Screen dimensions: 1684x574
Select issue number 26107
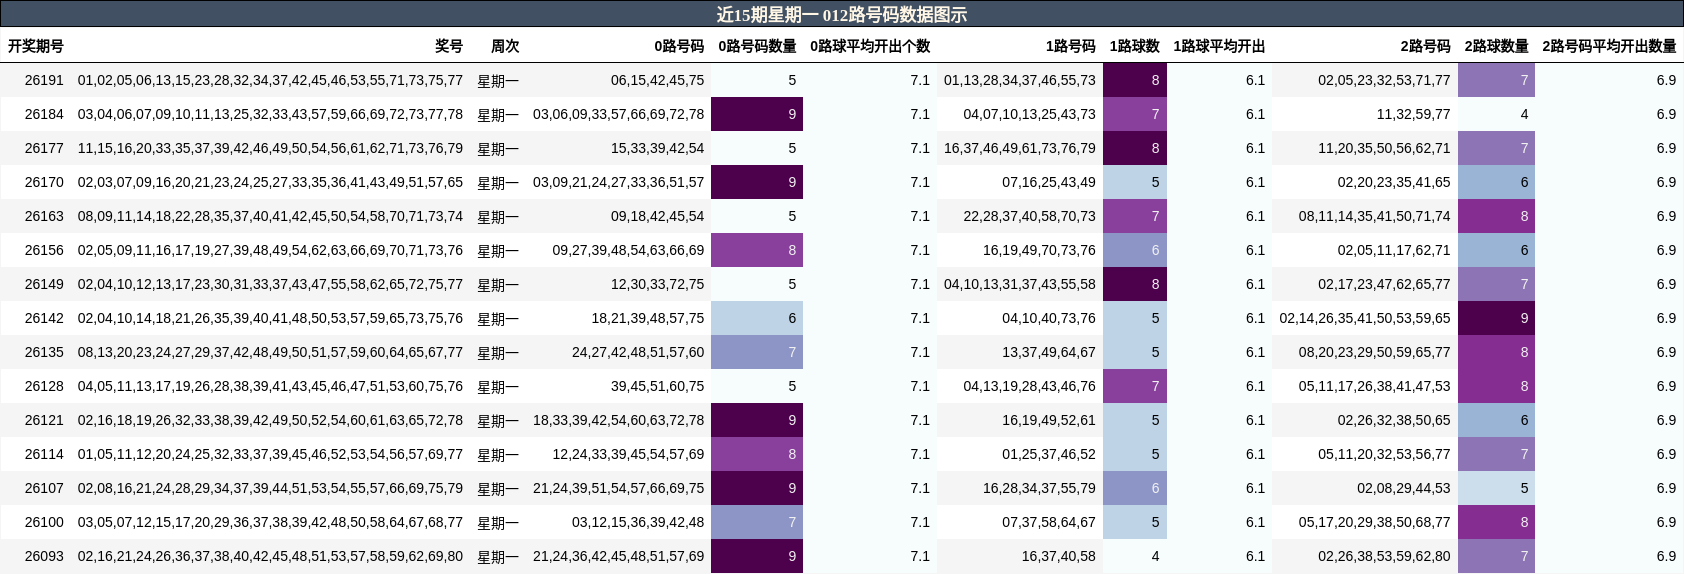point(44,488)
